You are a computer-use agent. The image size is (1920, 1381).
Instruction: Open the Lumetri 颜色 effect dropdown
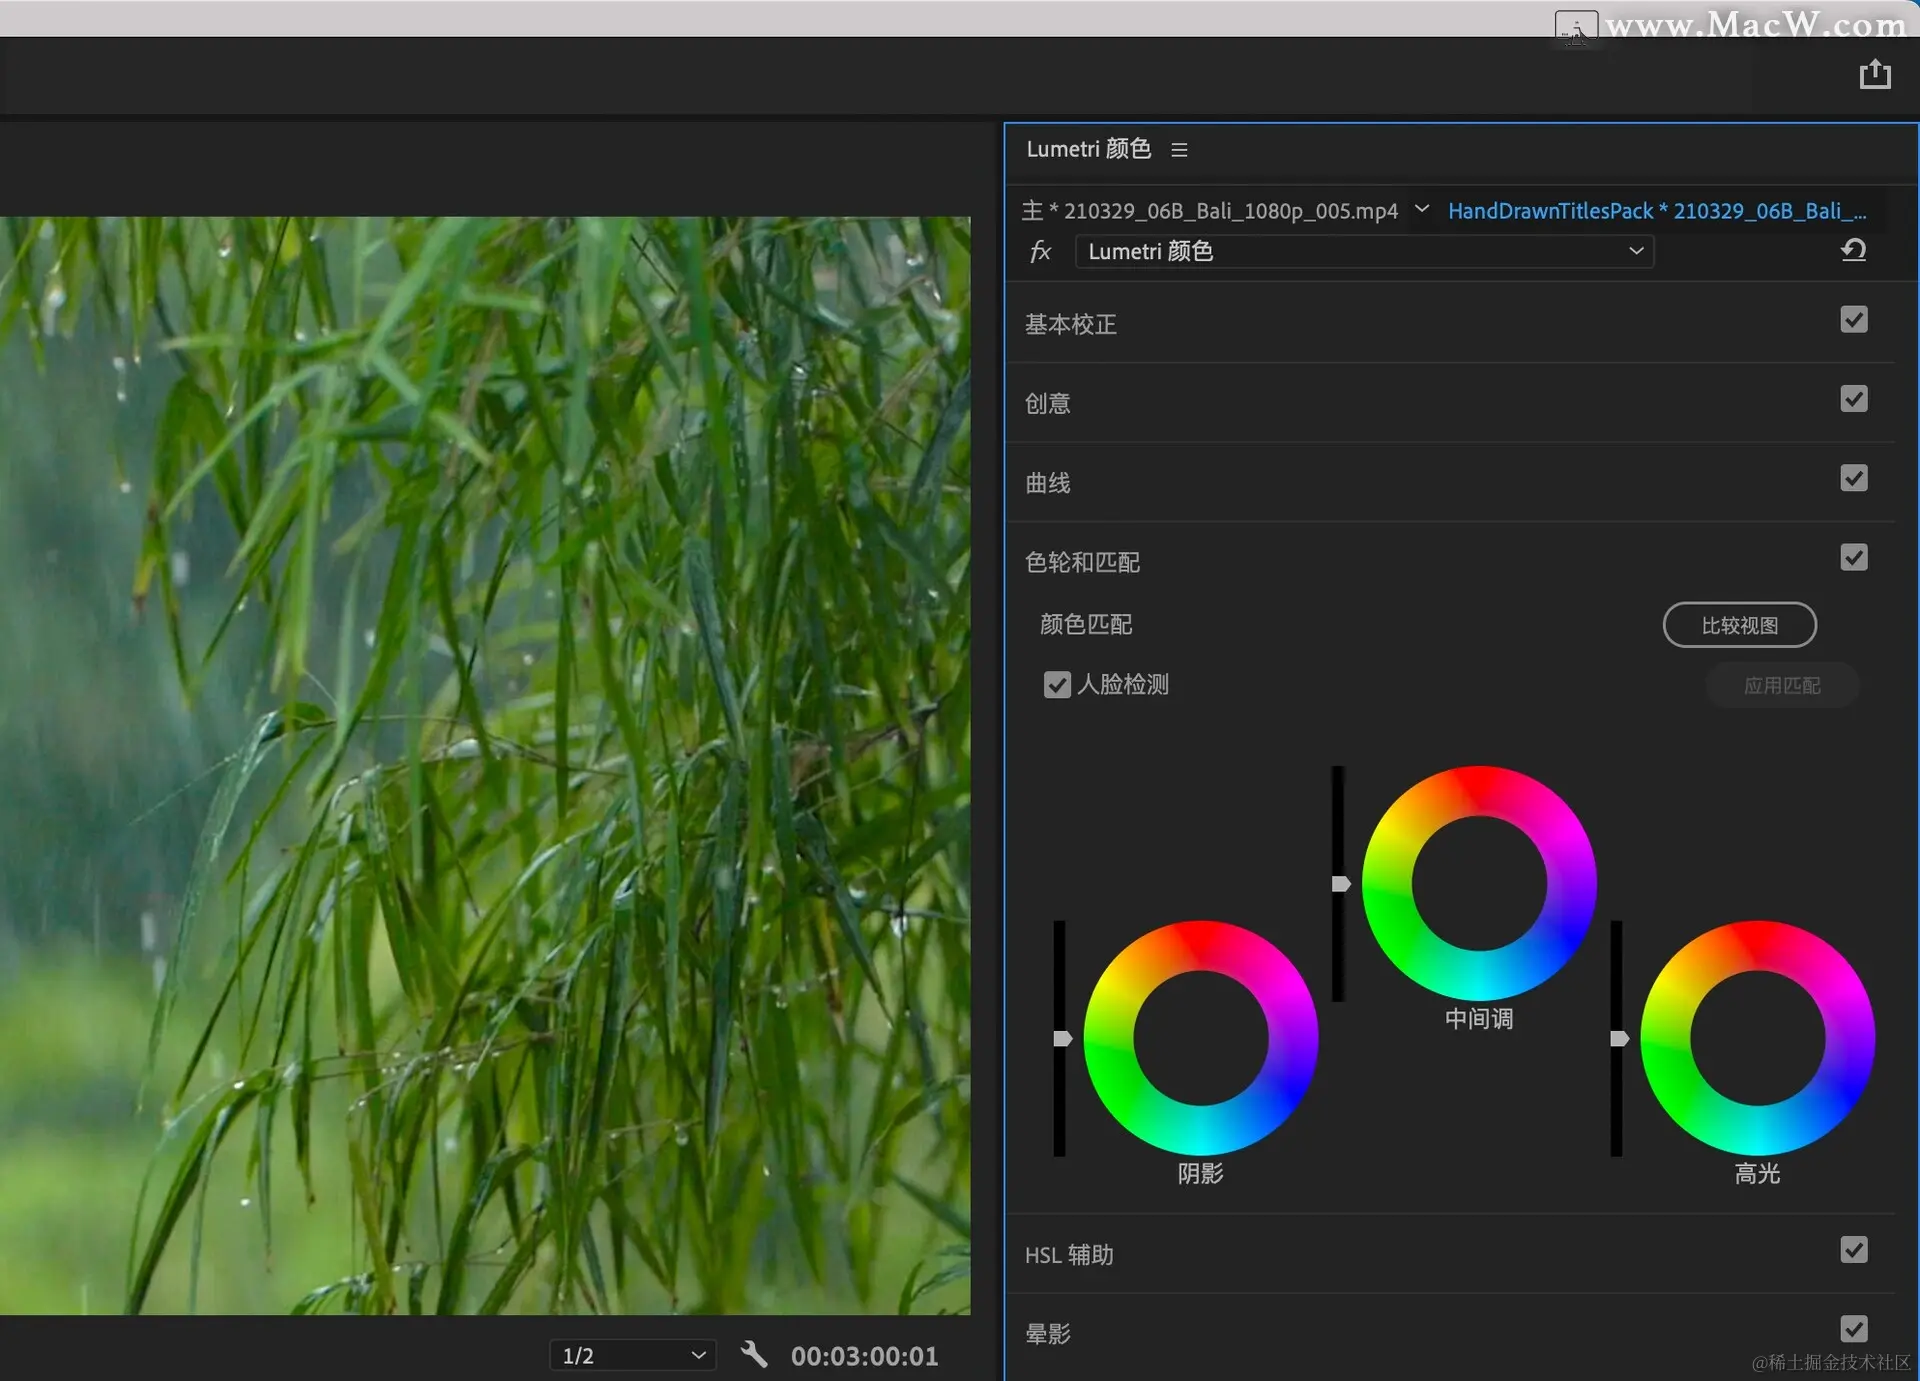tap(1364, 251)
